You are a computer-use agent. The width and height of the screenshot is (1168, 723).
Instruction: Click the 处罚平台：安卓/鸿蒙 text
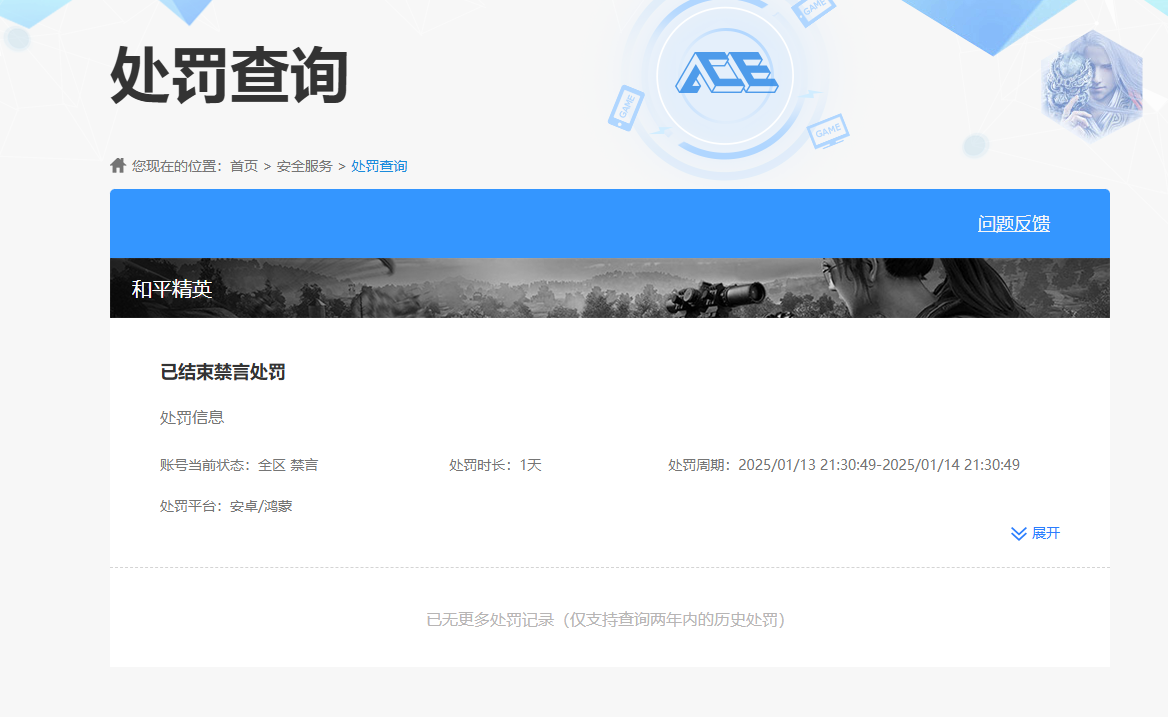coord(226,506)
